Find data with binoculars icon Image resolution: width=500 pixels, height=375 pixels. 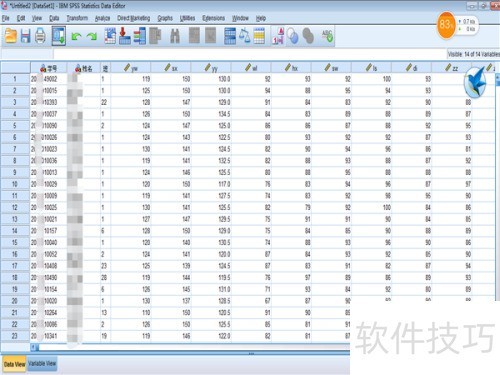[175, 36]
